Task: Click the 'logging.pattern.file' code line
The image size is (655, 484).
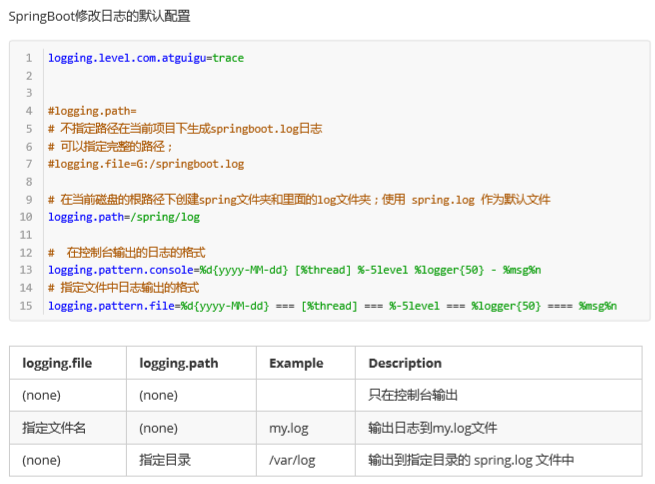Action: click(332, 306)
